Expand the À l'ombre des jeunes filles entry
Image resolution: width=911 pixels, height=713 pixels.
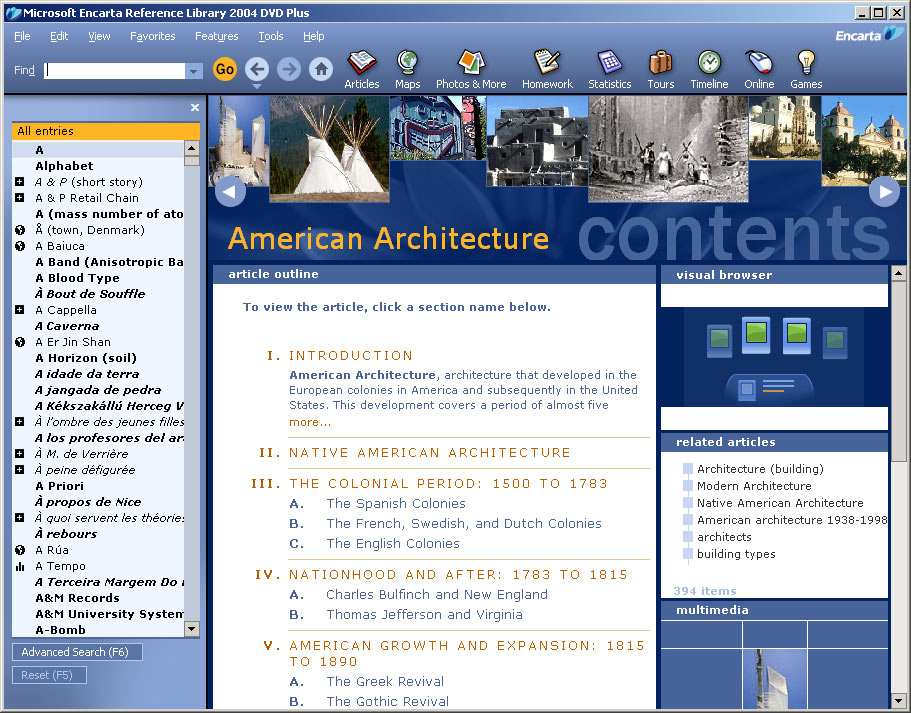pyautogui.click(x=20, y=422)
